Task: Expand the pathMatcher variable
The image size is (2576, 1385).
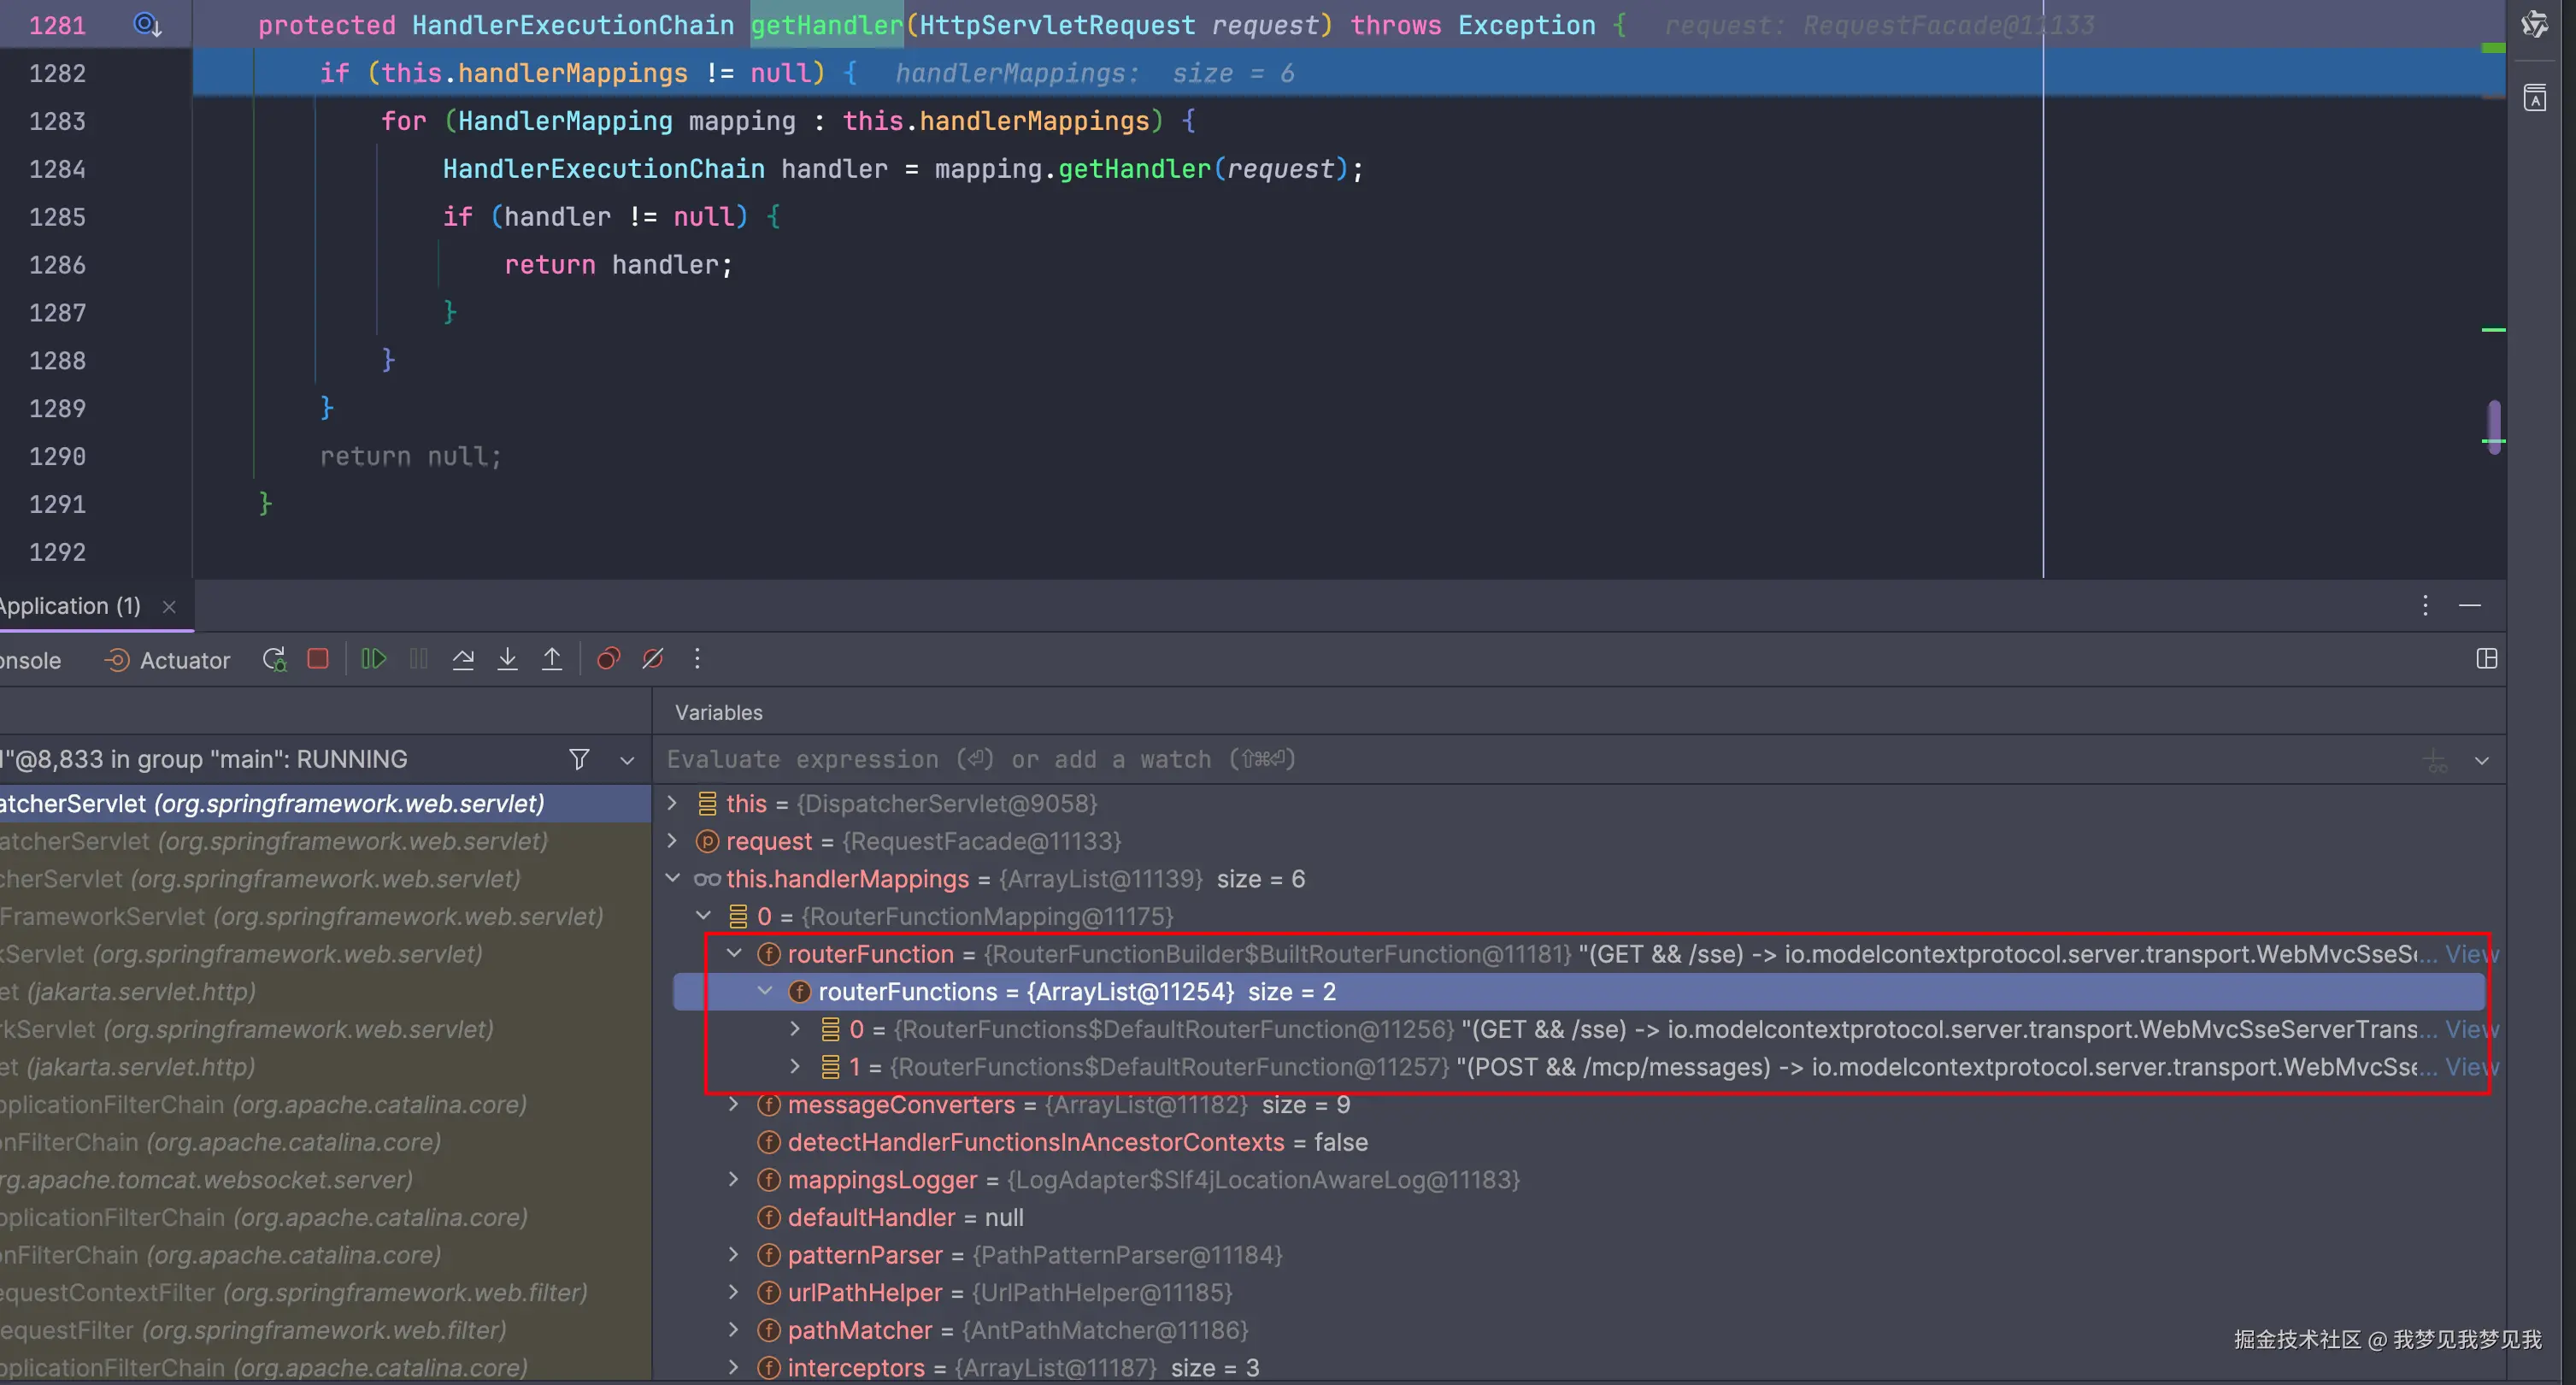Action: pos(734,1330)
